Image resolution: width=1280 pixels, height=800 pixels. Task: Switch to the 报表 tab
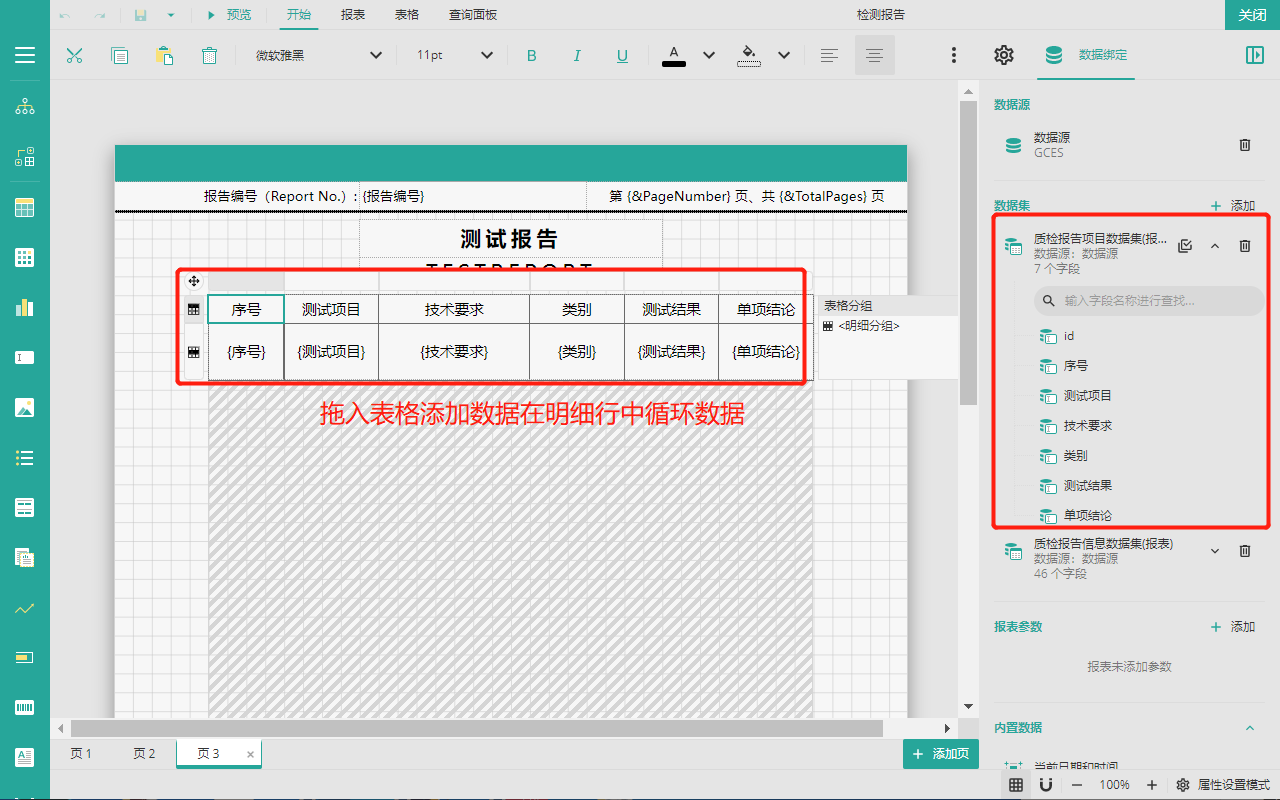353,15
